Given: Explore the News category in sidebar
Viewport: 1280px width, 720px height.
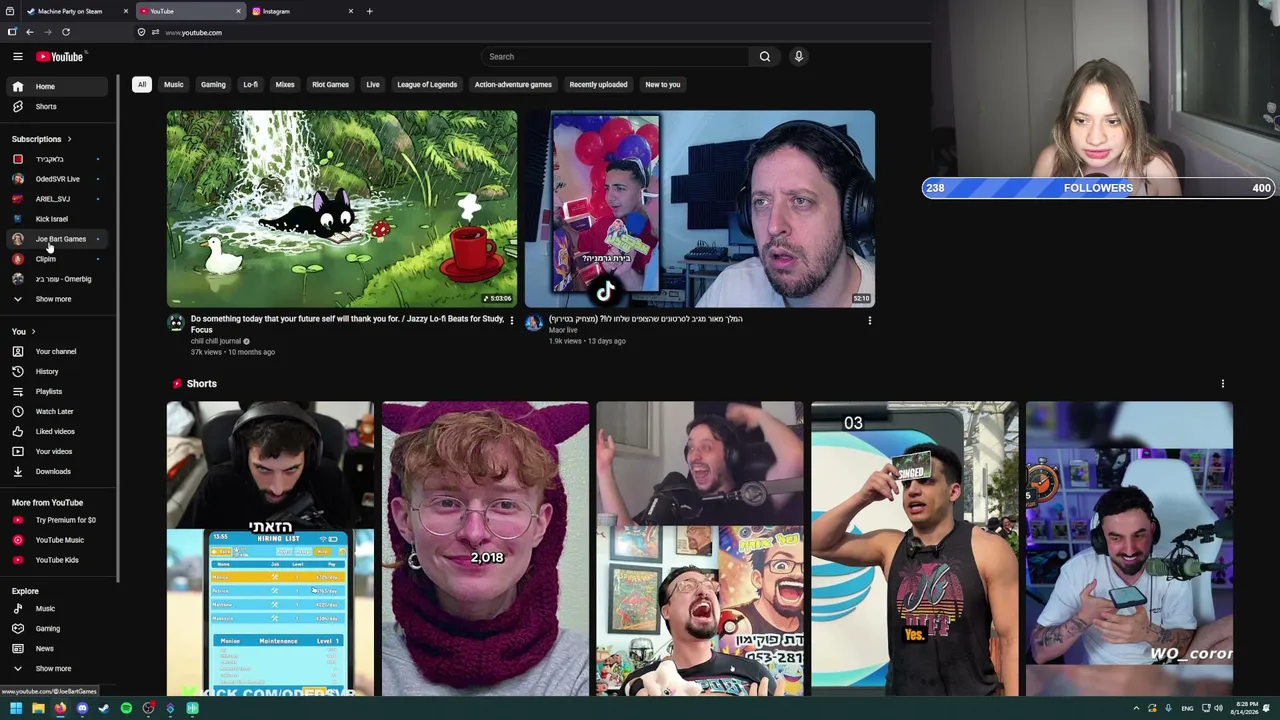Looking at the screenshot, I should [56, 648].
